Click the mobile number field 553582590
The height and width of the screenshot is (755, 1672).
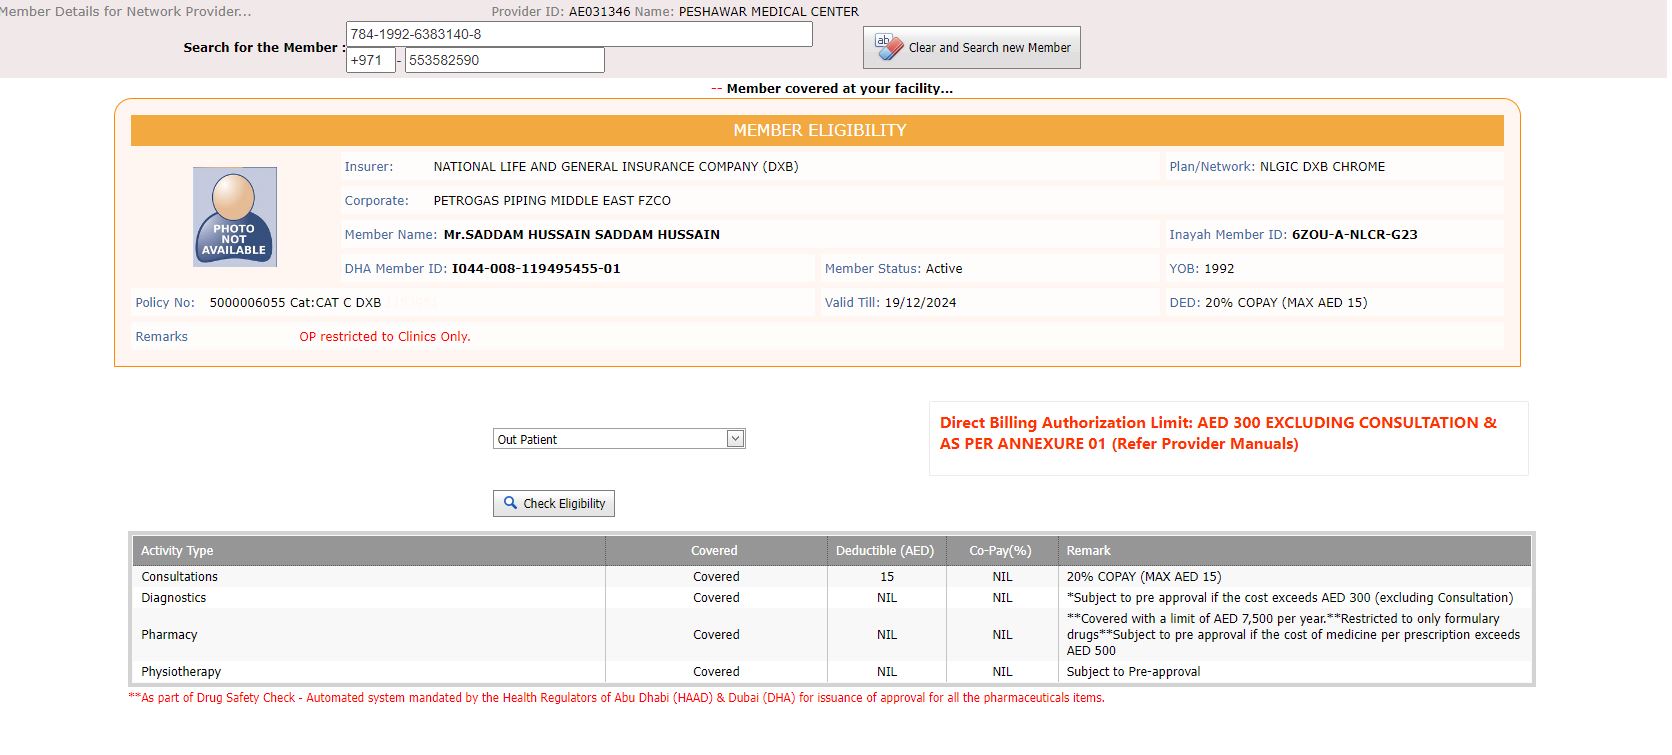click(x=504, y=60)
